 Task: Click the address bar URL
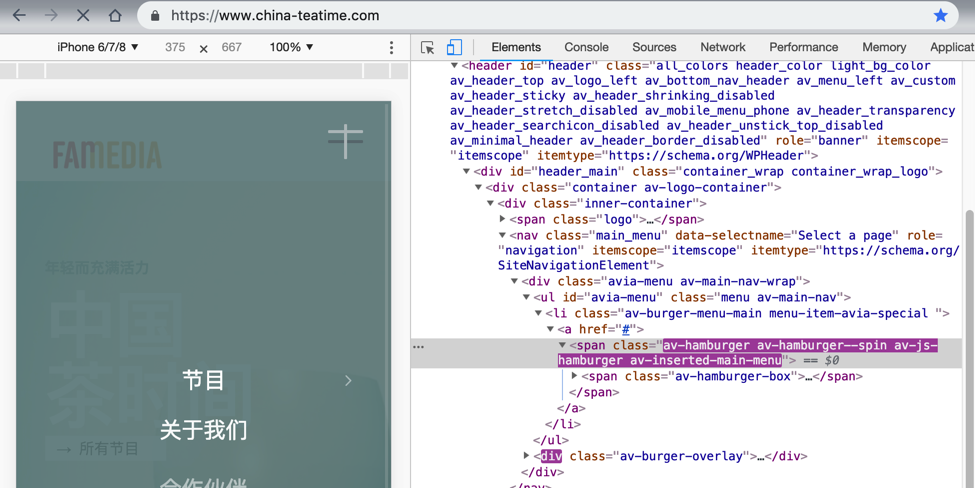coord(275,16)
